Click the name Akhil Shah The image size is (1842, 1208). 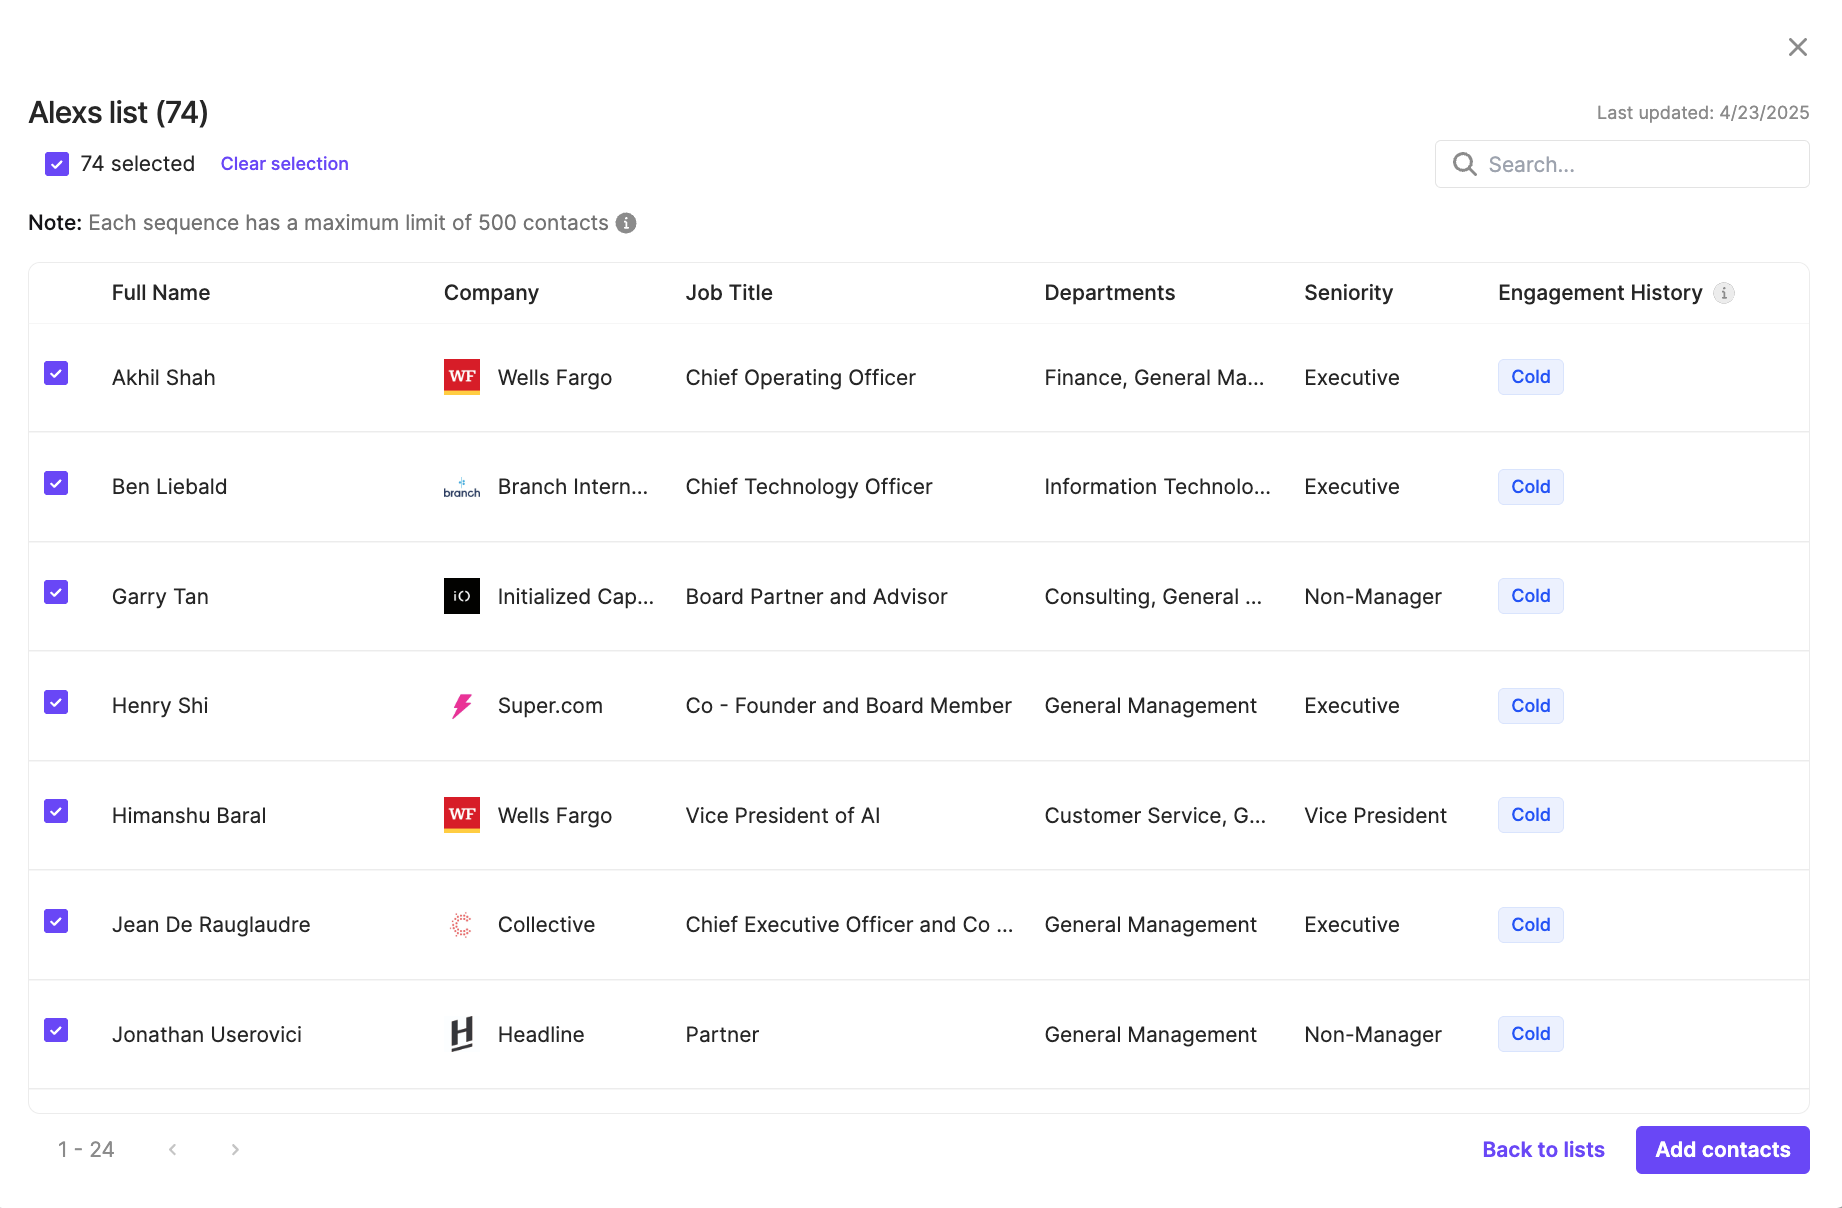click(164, 378)
